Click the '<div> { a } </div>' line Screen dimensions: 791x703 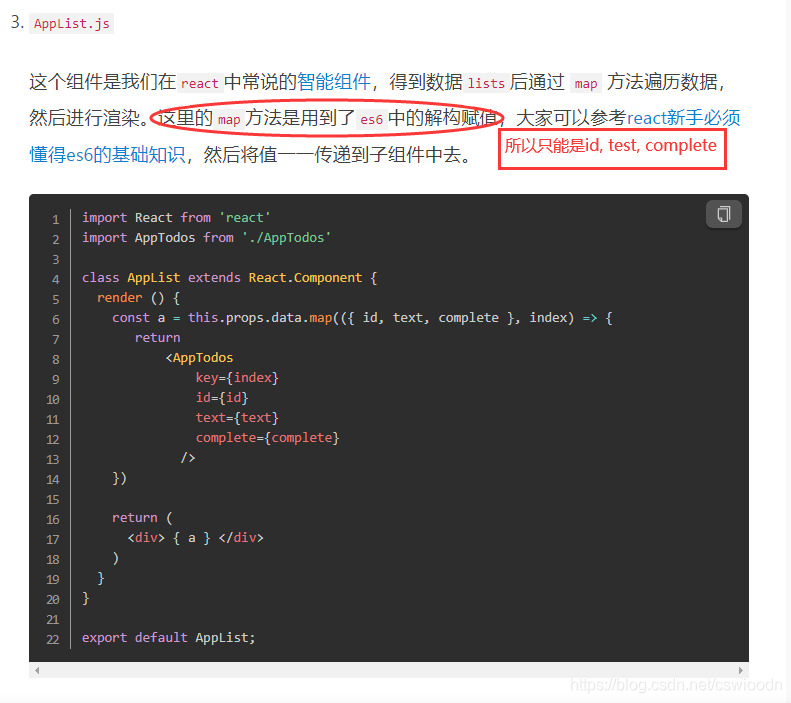point(195,538)
